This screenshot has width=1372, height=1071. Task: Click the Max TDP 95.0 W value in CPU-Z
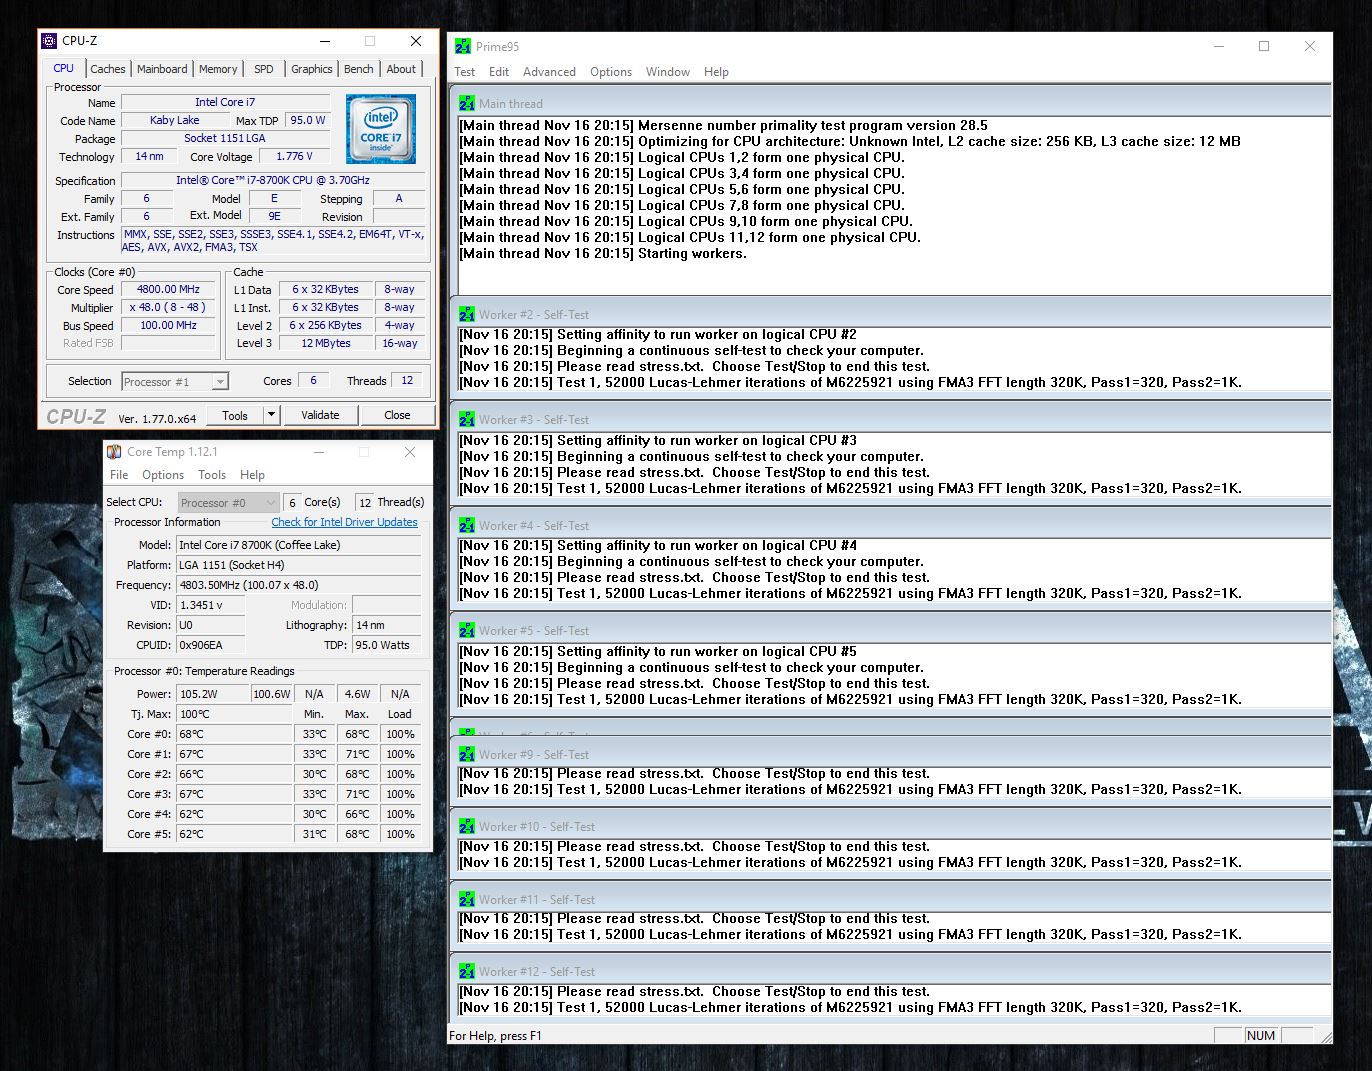click(x=308, y=121)
